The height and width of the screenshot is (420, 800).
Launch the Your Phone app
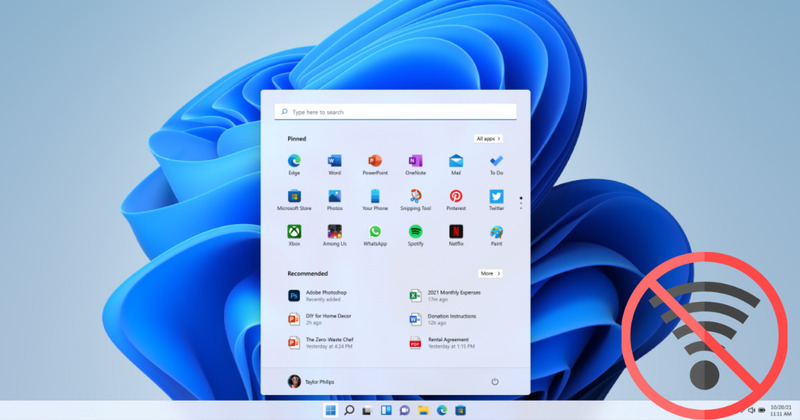click(x=375, y=200)
